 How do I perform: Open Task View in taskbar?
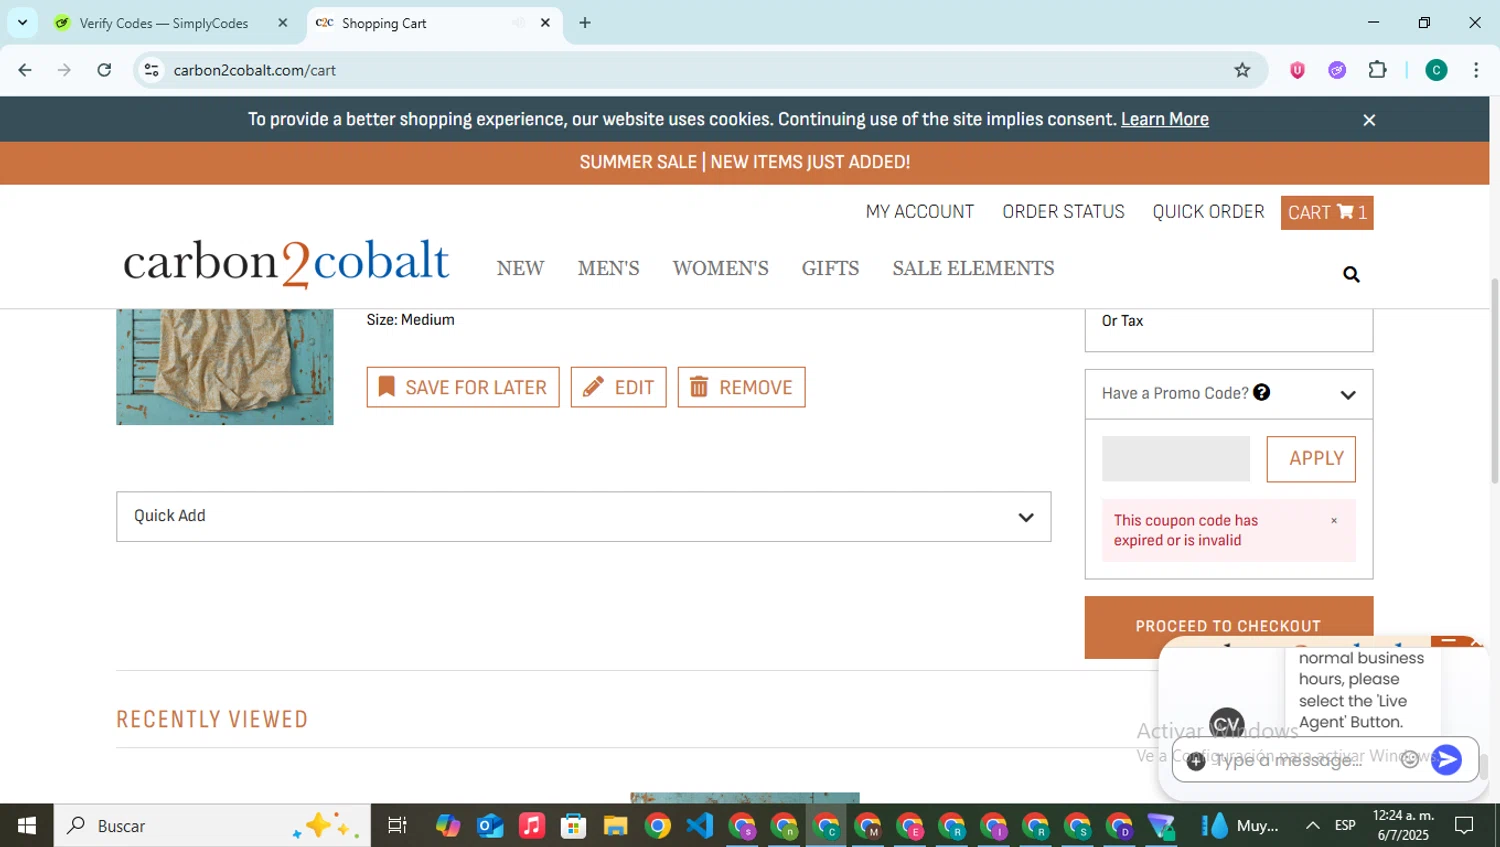[x=397, y=826]
